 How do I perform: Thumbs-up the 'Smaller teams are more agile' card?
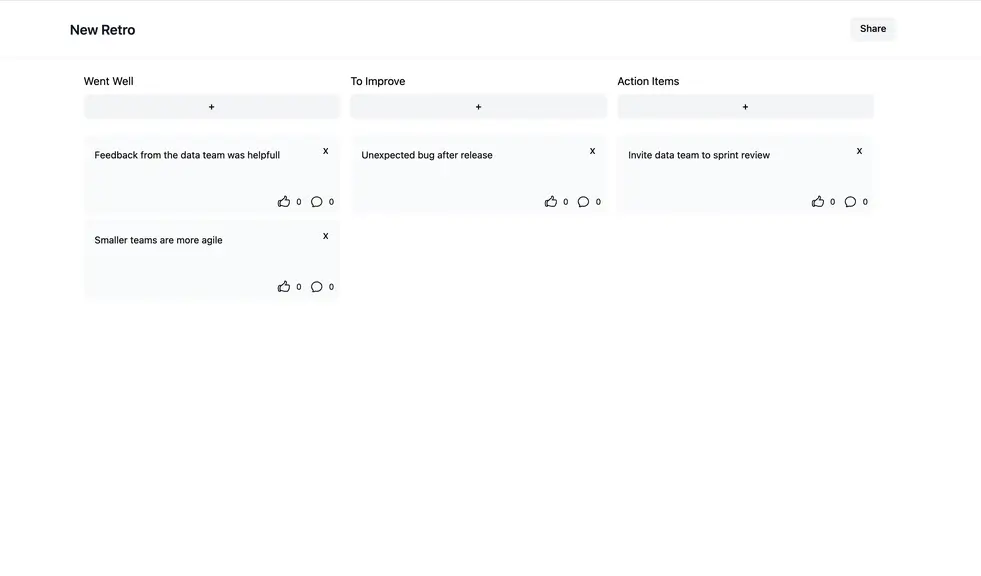coord(284,286)
